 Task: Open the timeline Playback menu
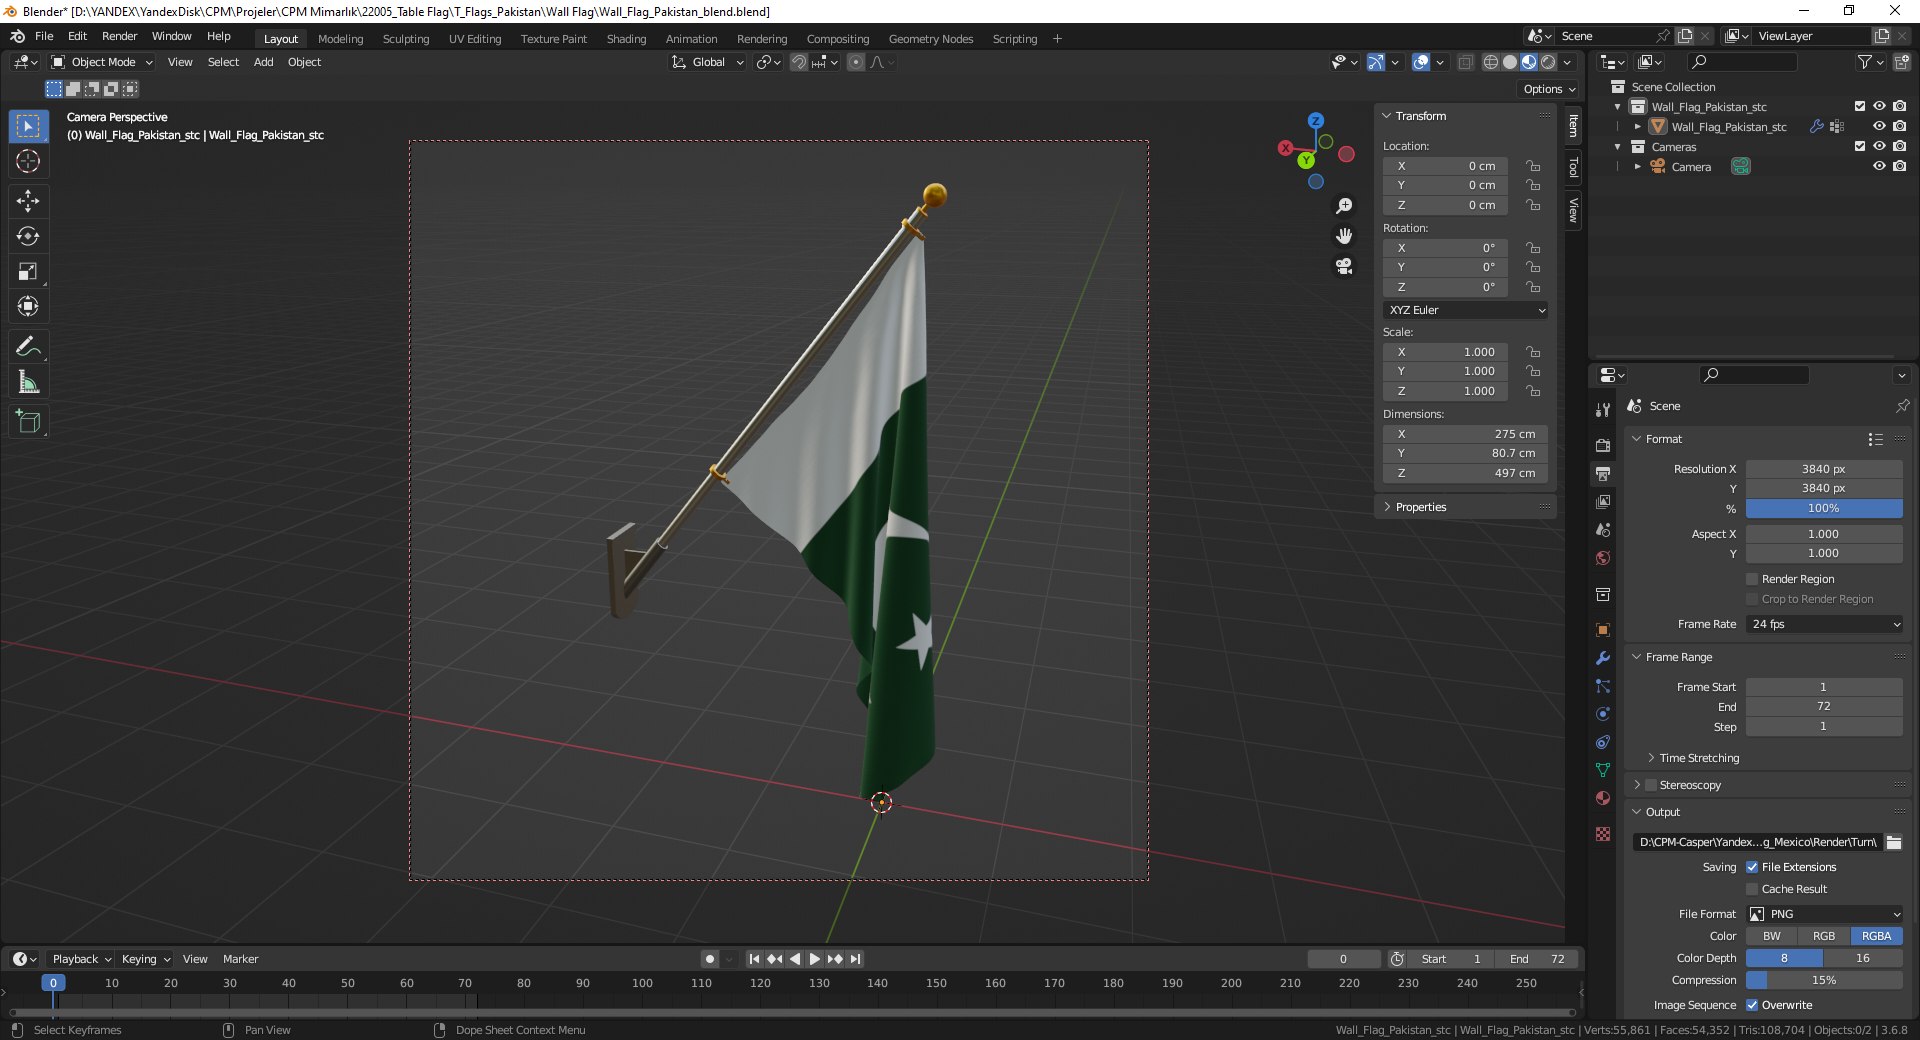81,959
